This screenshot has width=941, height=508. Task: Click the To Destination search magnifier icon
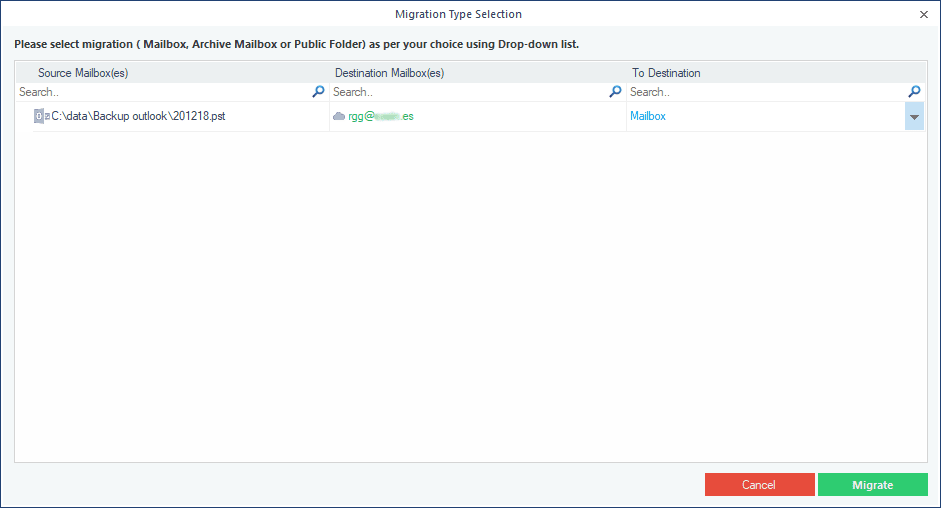(x=915, y=91)
